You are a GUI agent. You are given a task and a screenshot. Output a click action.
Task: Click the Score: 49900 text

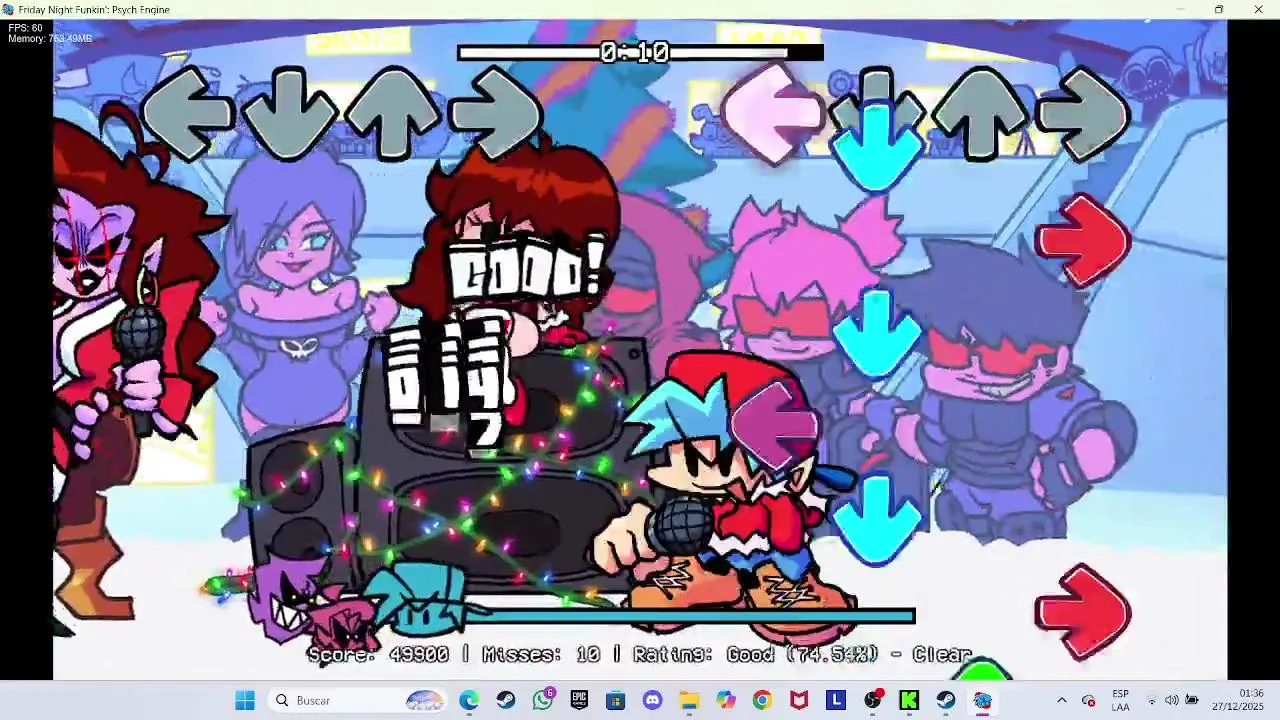378,654
